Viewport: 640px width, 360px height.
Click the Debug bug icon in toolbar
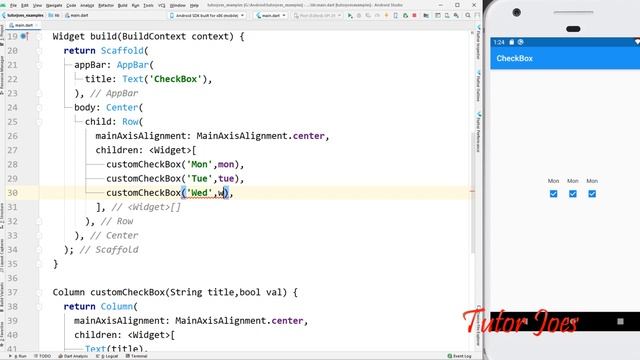click(359, 16)
